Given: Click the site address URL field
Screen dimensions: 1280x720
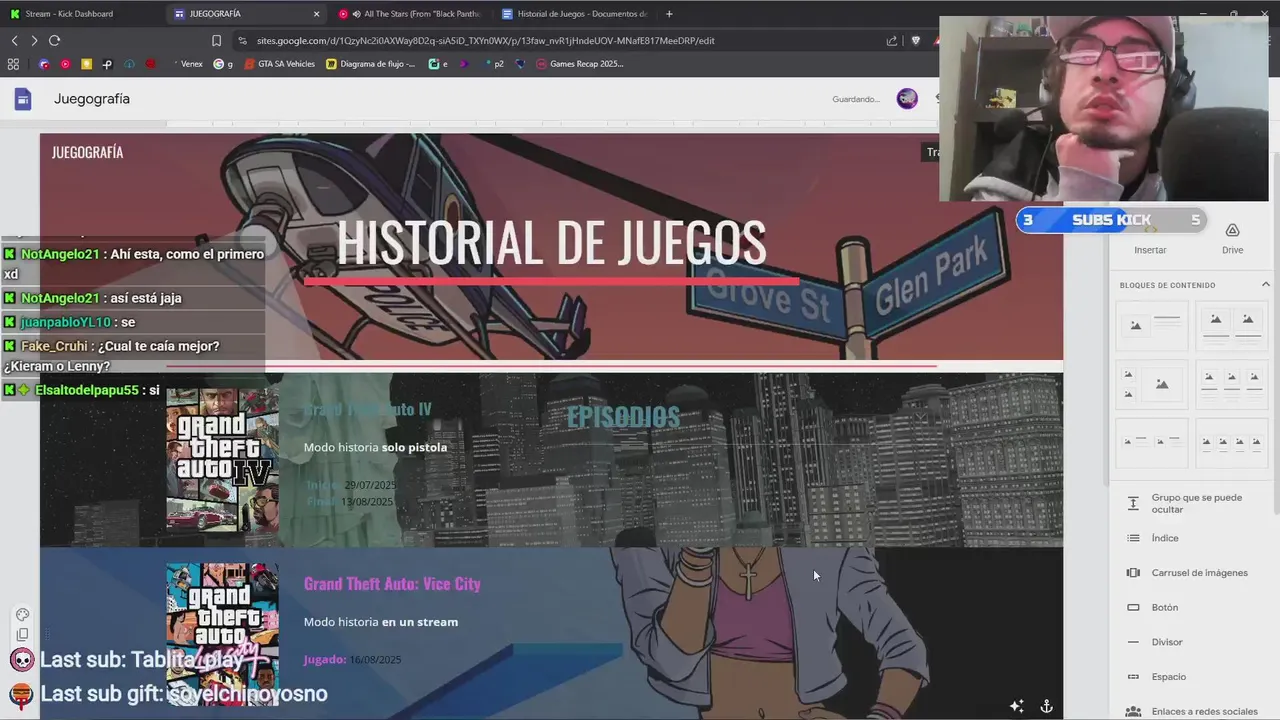Looking at the screenshot, I should tap(560, 41).
